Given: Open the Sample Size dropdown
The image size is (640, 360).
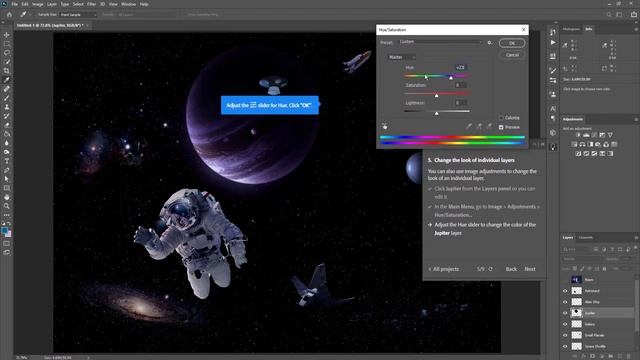Looking at the screenshot, I should pos(78,15).
